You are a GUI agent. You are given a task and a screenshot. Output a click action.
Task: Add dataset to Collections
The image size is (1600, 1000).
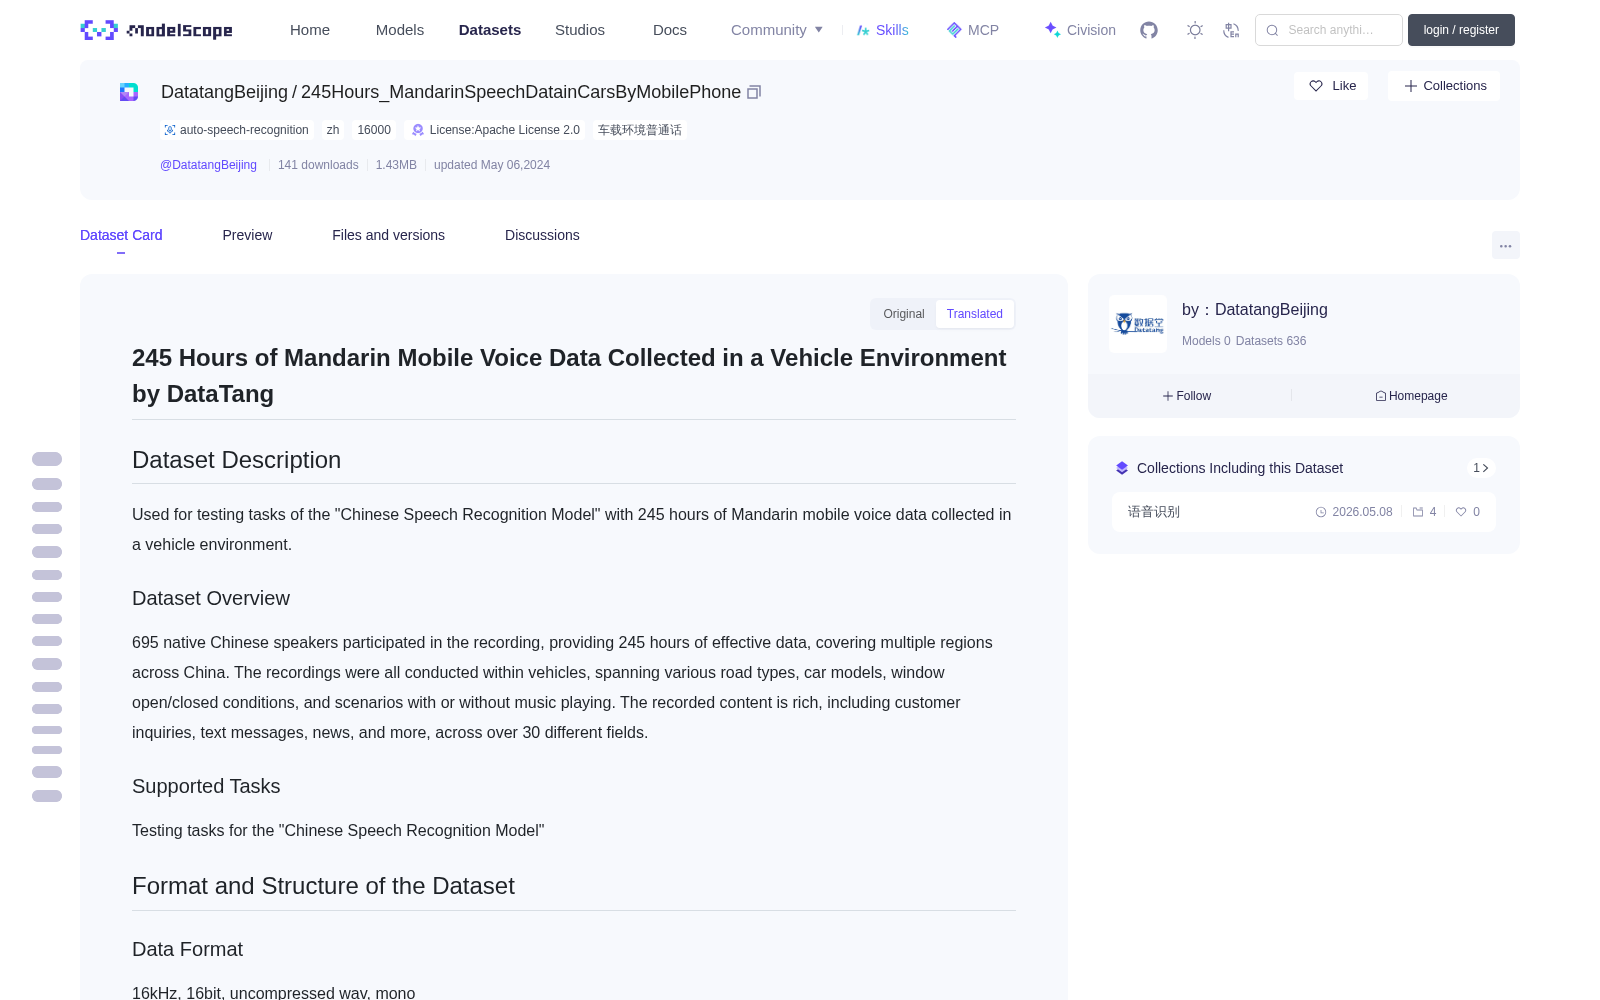[x=1444, y=86]
